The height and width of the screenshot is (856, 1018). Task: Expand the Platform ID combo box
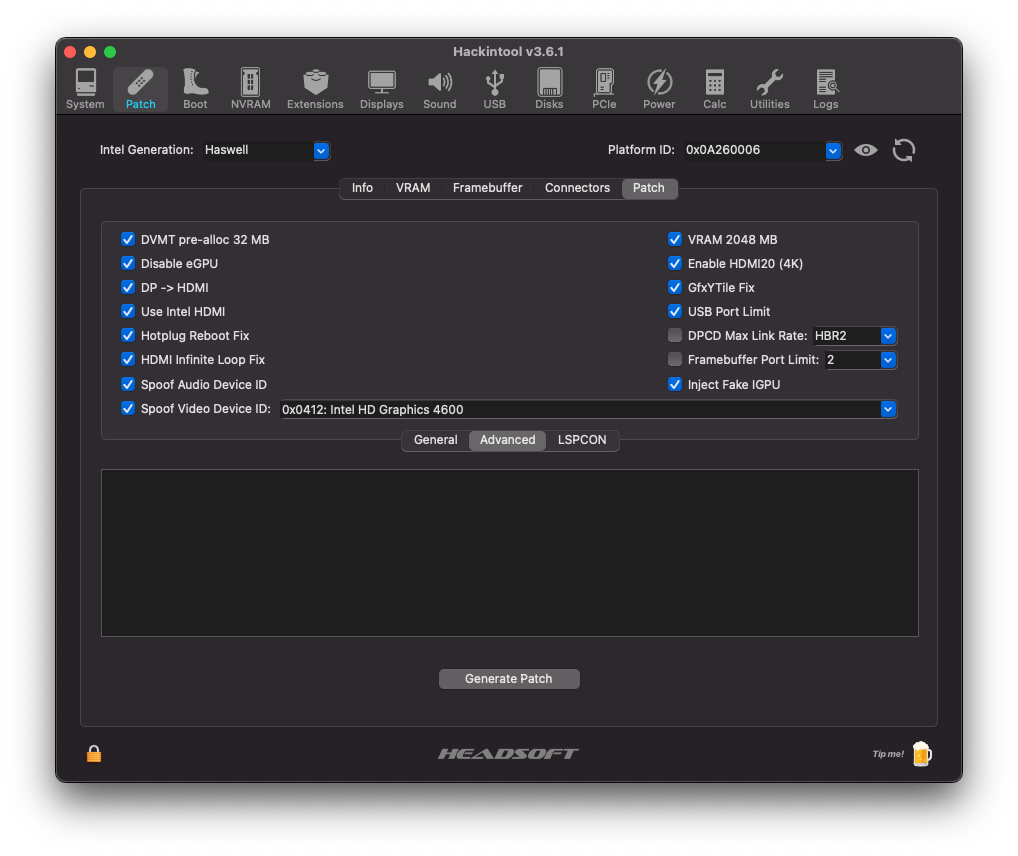click(x=833, y=150)
